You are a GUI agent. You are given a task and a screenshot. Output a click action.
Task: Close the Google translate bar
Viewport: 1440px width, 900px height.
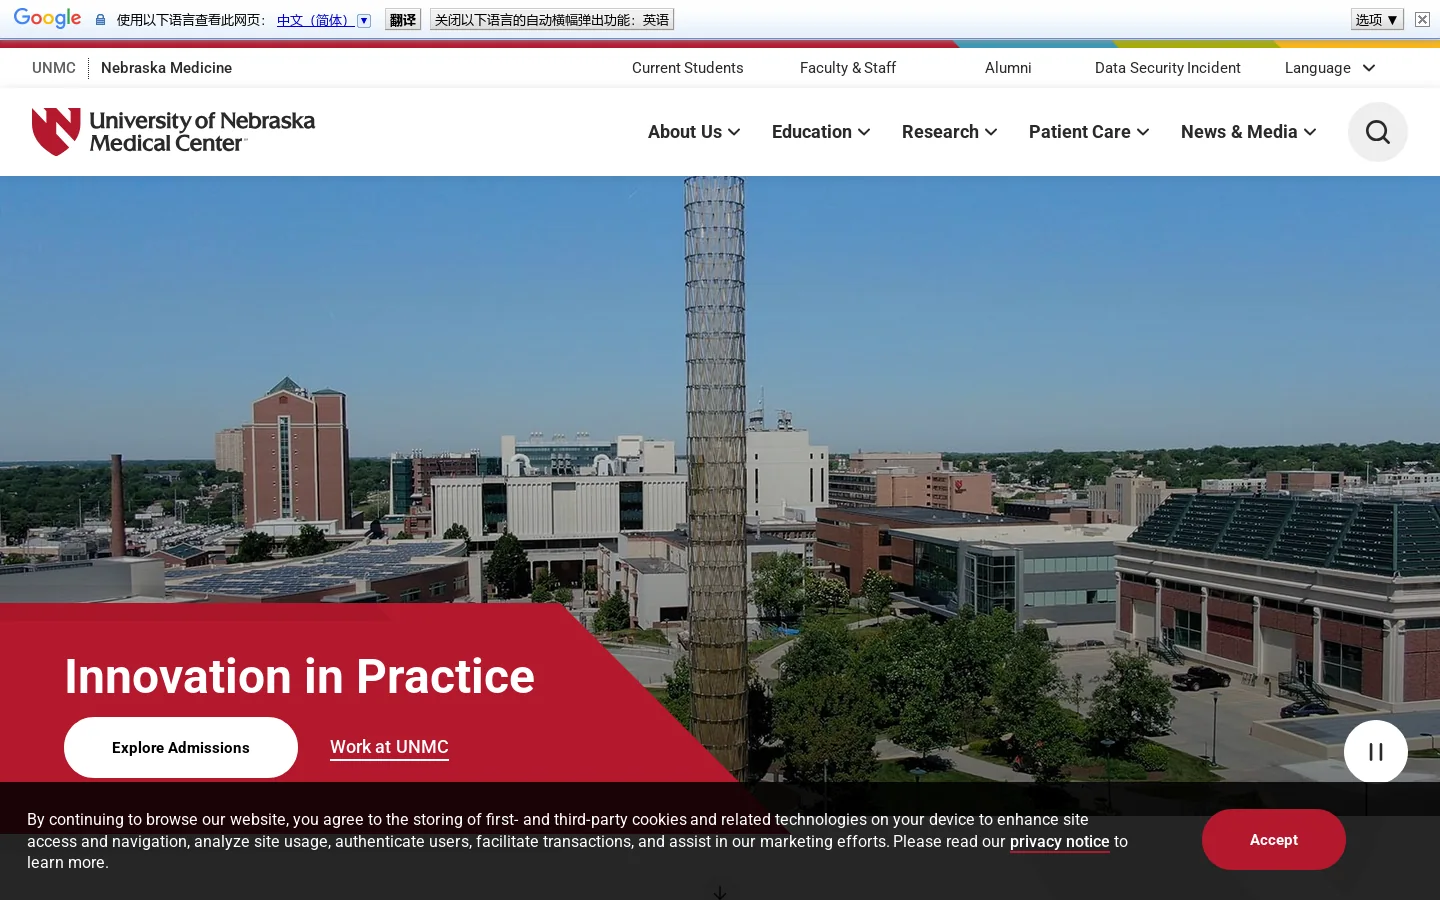[x=1422, y=19]
